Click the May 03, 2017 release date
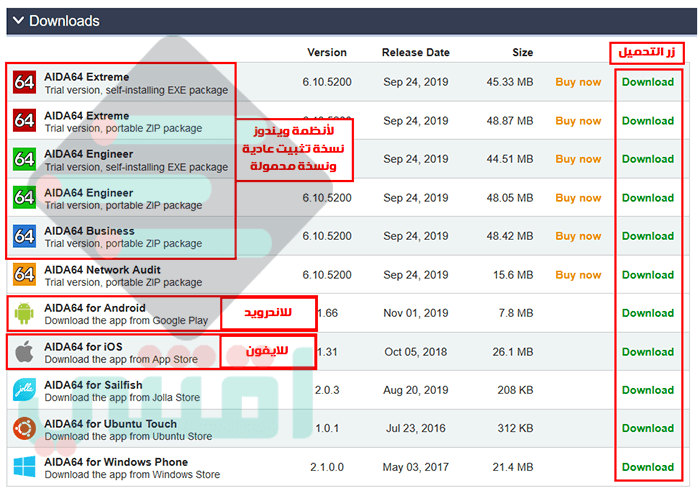The image size is (700, 491). 416,467
